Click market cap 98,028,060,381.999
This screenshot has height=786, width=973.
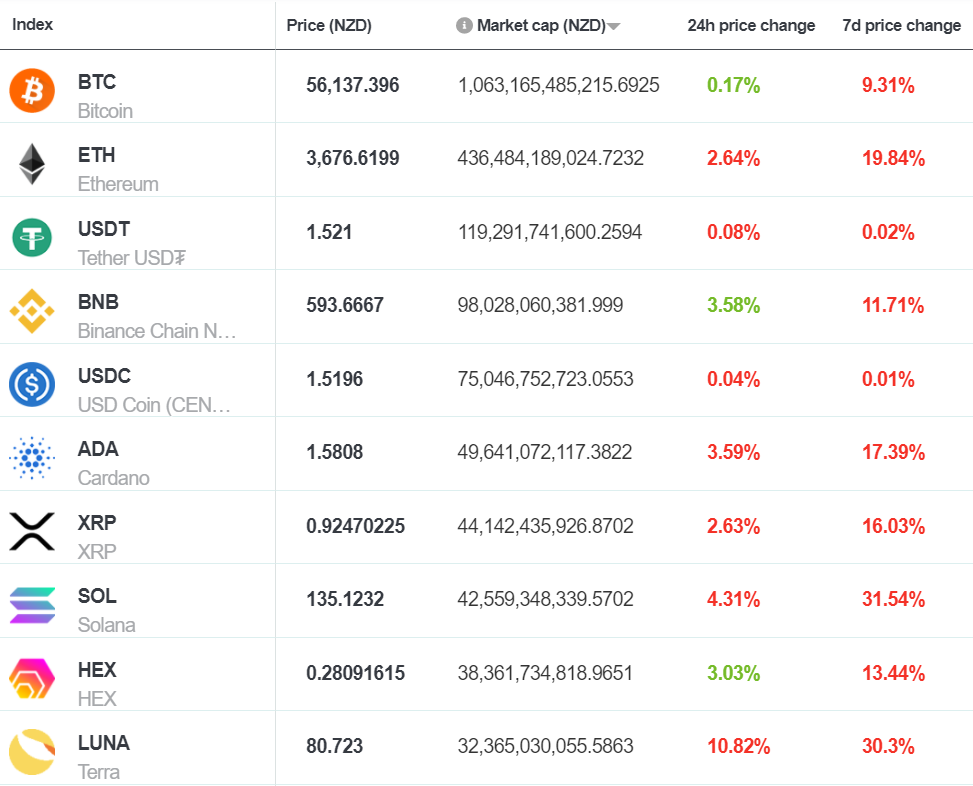coord(540,305)
